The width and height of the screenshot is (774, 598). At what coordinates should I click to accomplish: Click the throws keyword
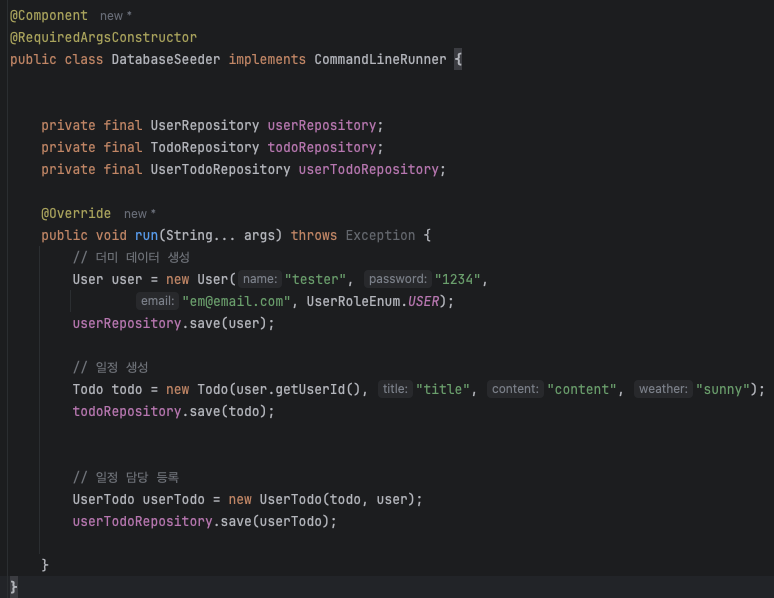(x=313, y=236)
